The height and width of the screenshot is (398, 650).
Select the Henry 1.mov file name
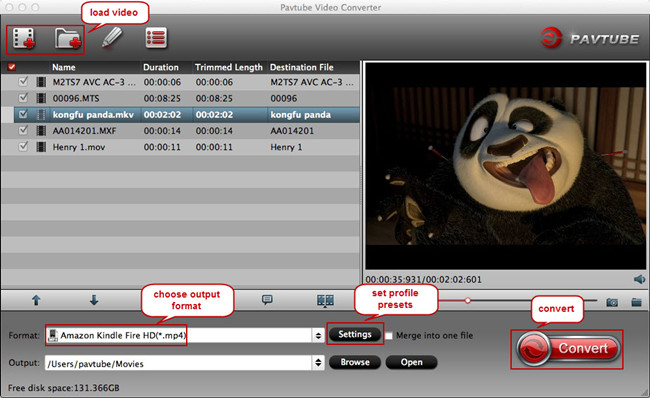[x=79, y=147]
